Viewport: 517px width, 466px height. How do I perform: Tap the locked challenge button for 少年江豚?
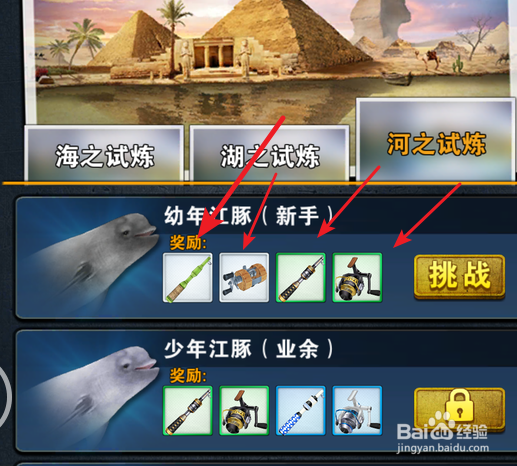[x=459, y=409]
